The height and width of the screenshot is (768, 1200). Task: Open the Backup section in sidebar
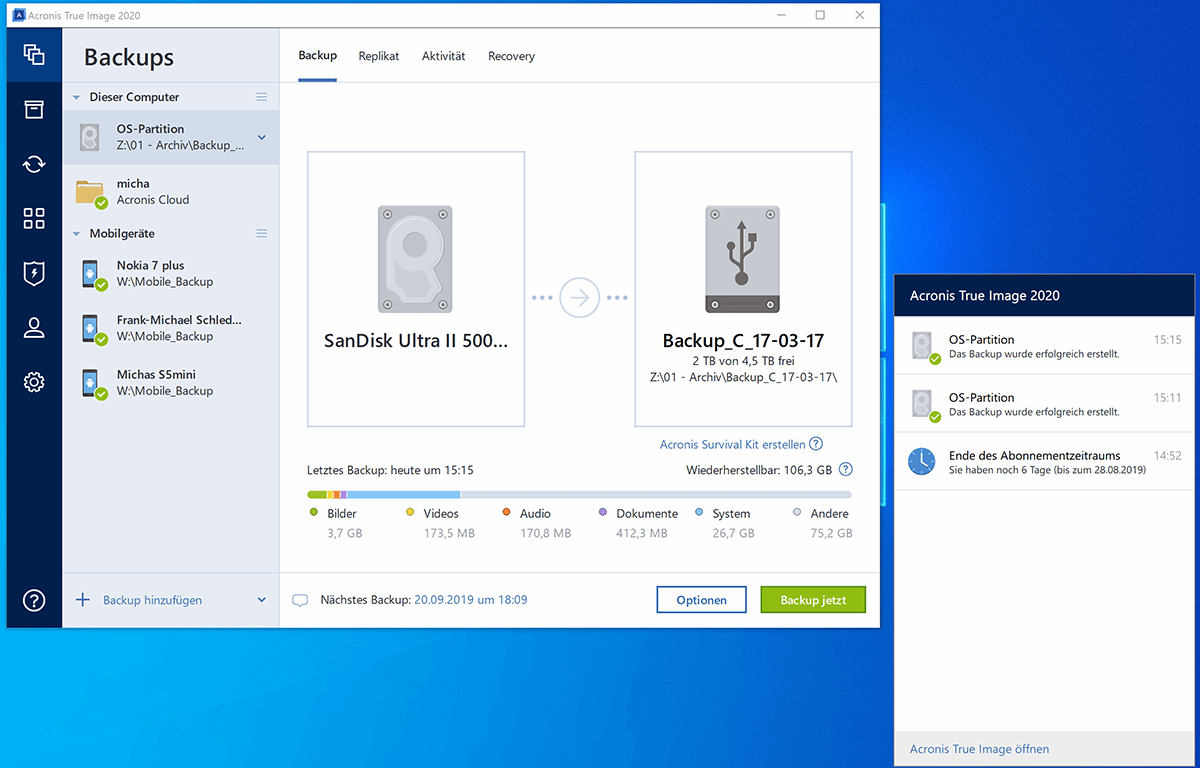[34, 55]
